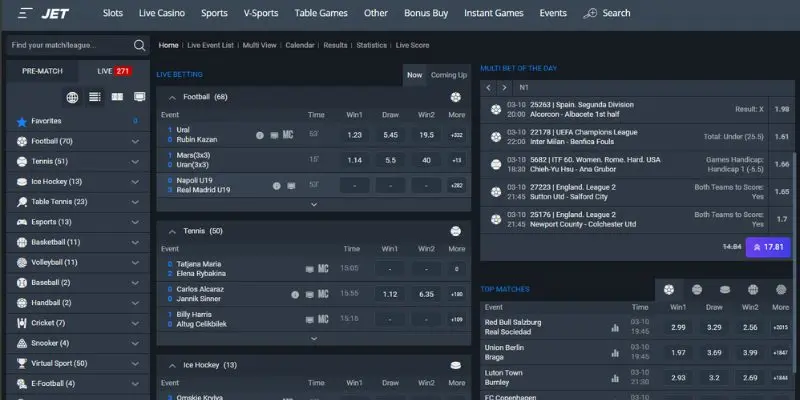
Task: Click the tennis ball icon in Tennis header
Action: (456, 231)
